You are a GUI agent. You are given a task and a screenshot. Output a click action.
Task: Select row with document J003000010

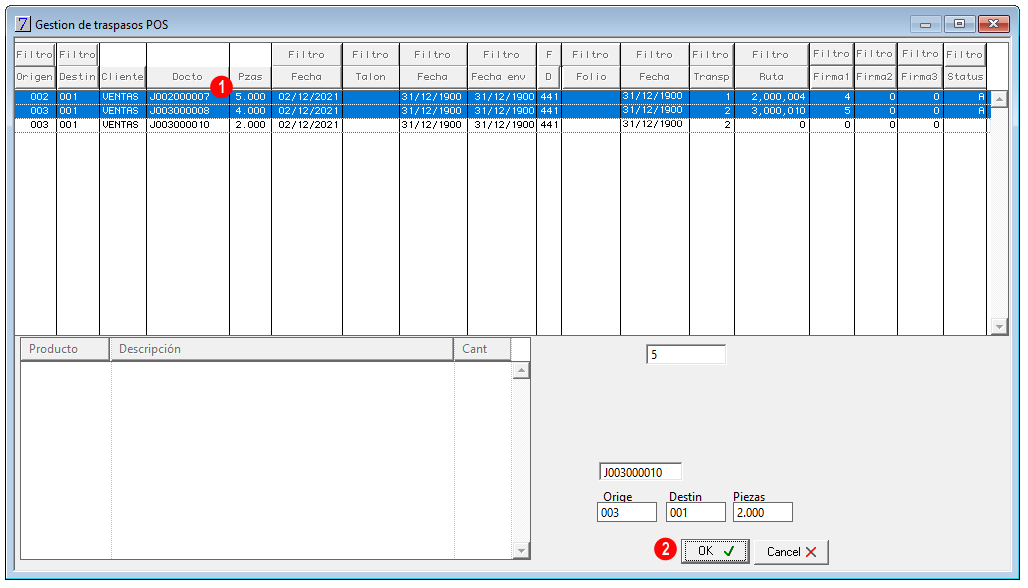coord(501,125)
